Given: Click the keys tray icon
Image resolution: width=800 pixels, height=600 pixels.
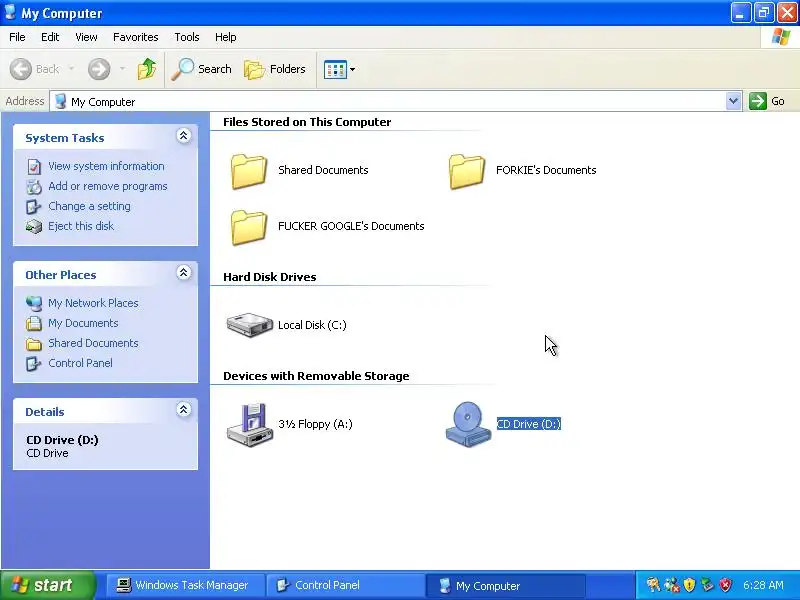Looking at the screenshot, I should [x=653, y=585].
